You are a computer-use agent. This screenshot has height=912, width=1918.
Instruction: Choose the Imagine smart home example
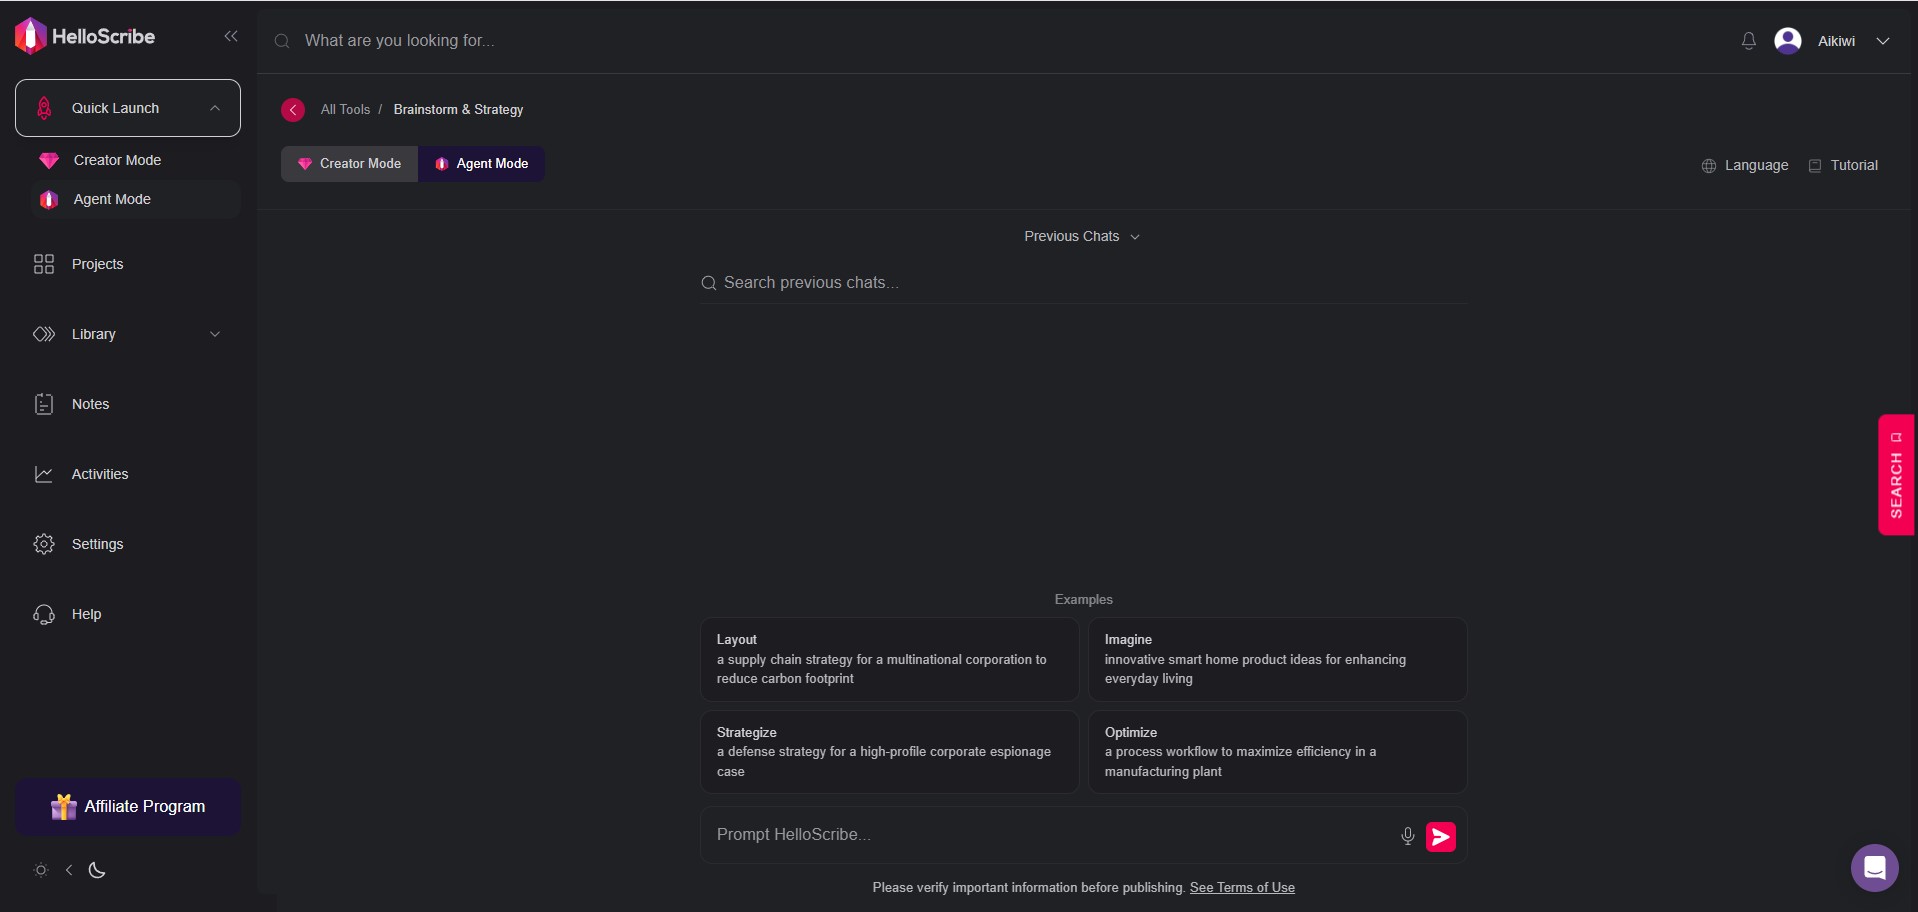pyautogui.click(x=1277, y=659)
